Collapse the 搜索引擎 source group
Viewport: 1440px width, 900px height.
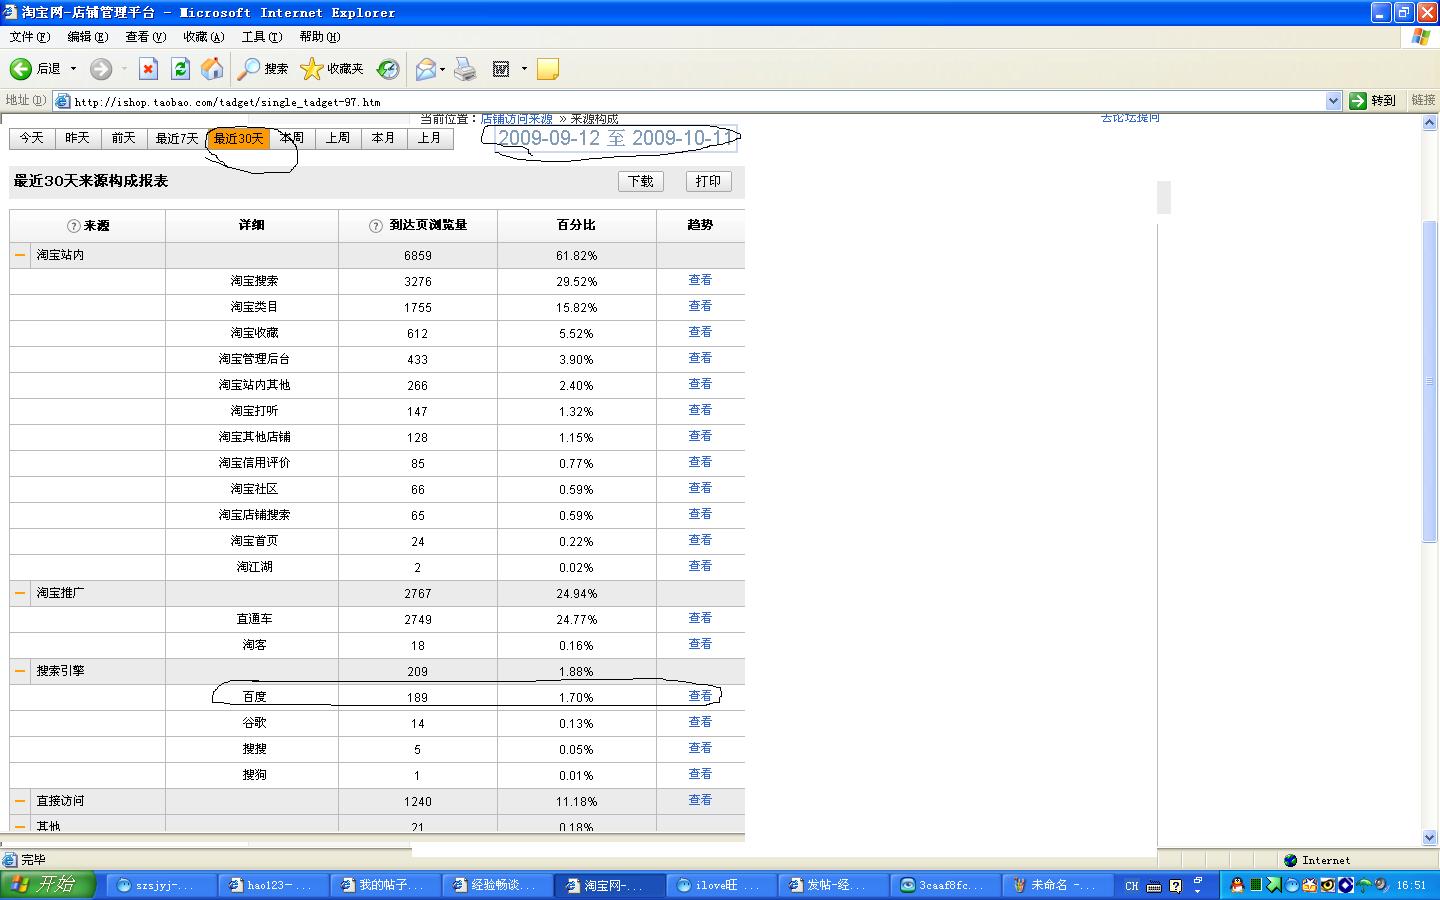pos(20,671)
